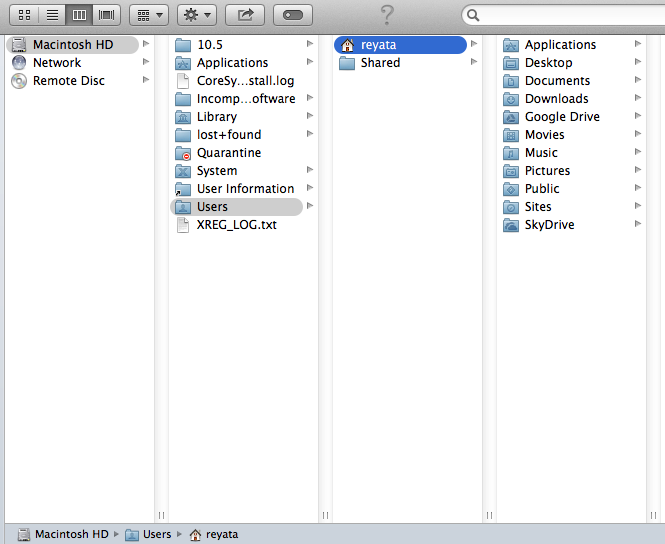
Task: Switch to Cover Flow view
Action: pyautogui.click(x=106, y=15)
